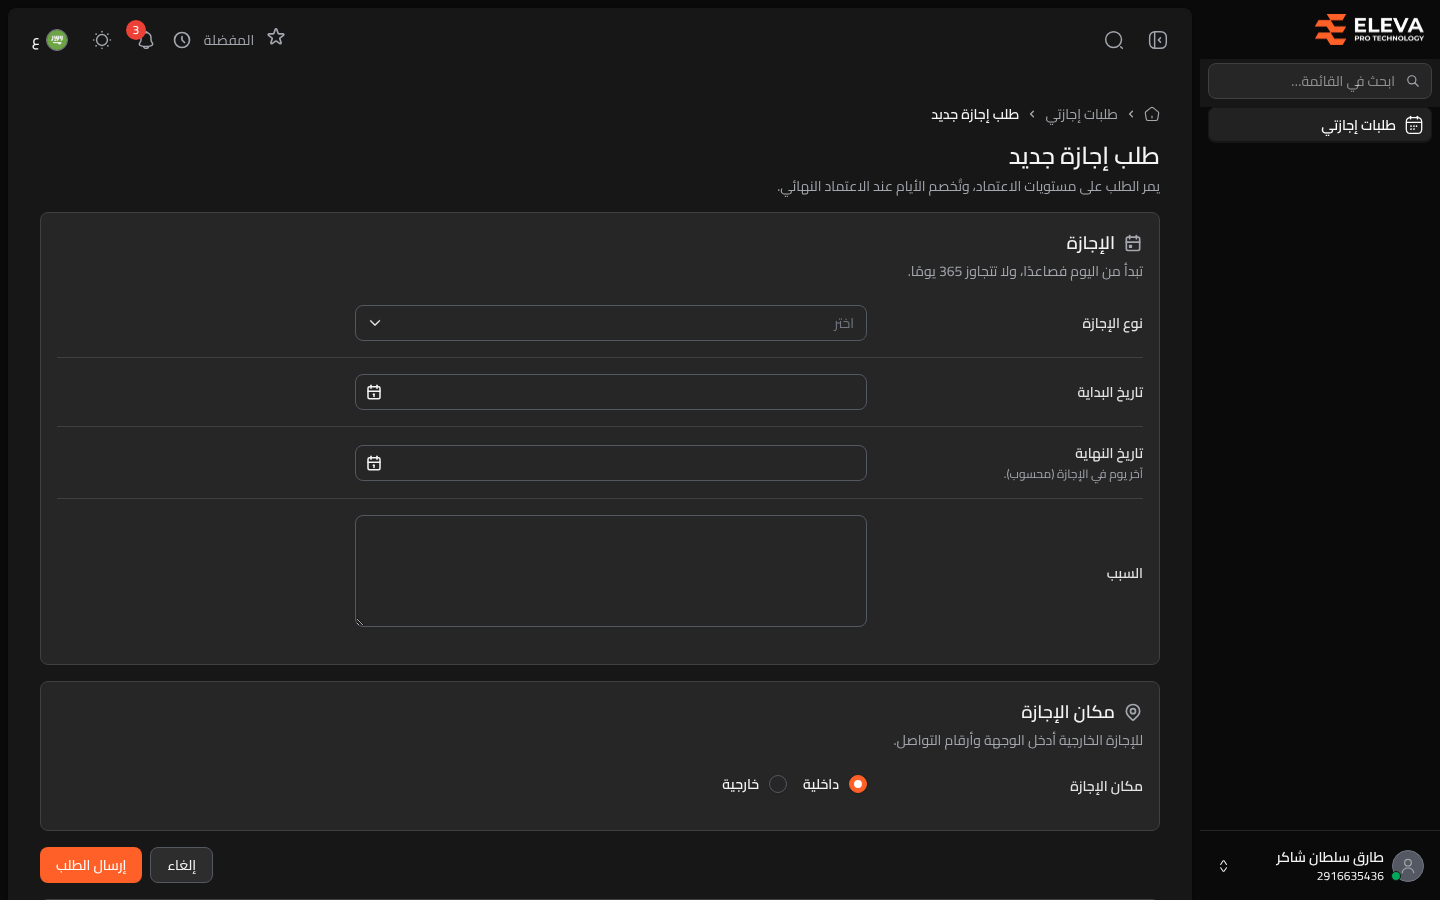
Task: Toggle the sidebar panel icon
Action: (x=1158, y=40)
